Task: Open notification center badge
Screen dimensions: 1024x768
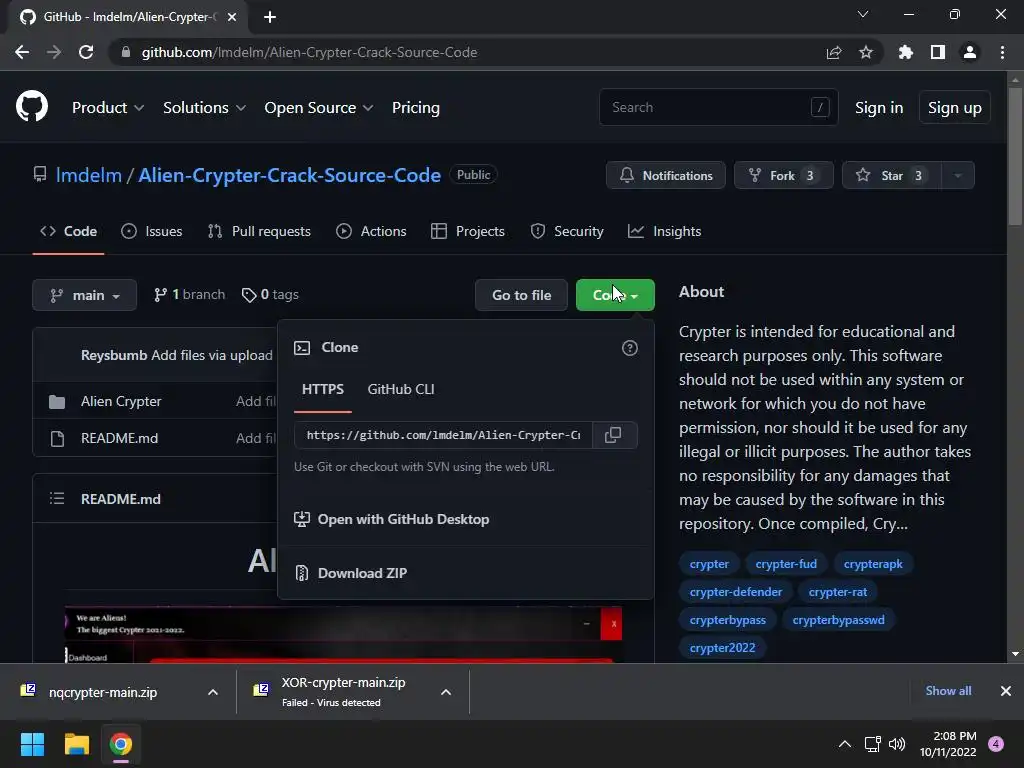Action: click(x=996, y=744)
